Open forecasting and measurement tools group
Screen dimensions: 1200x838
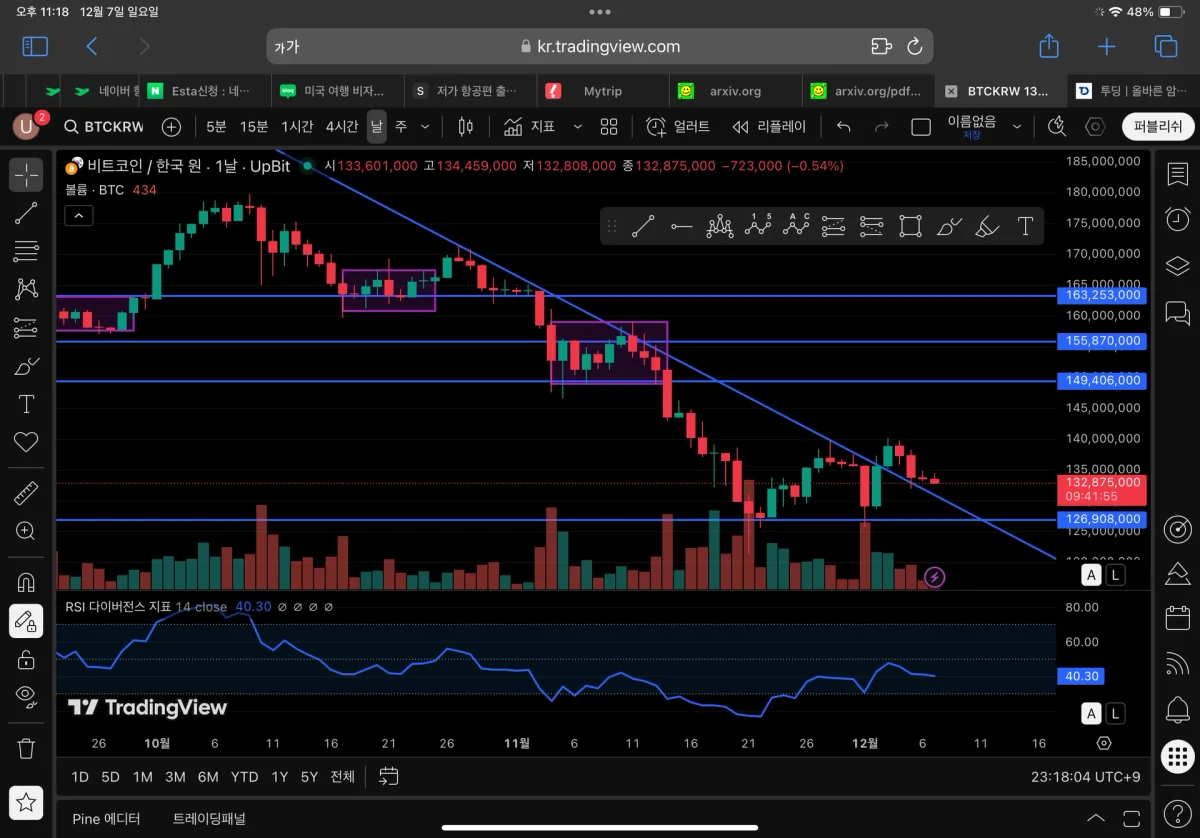pos(26,327)
